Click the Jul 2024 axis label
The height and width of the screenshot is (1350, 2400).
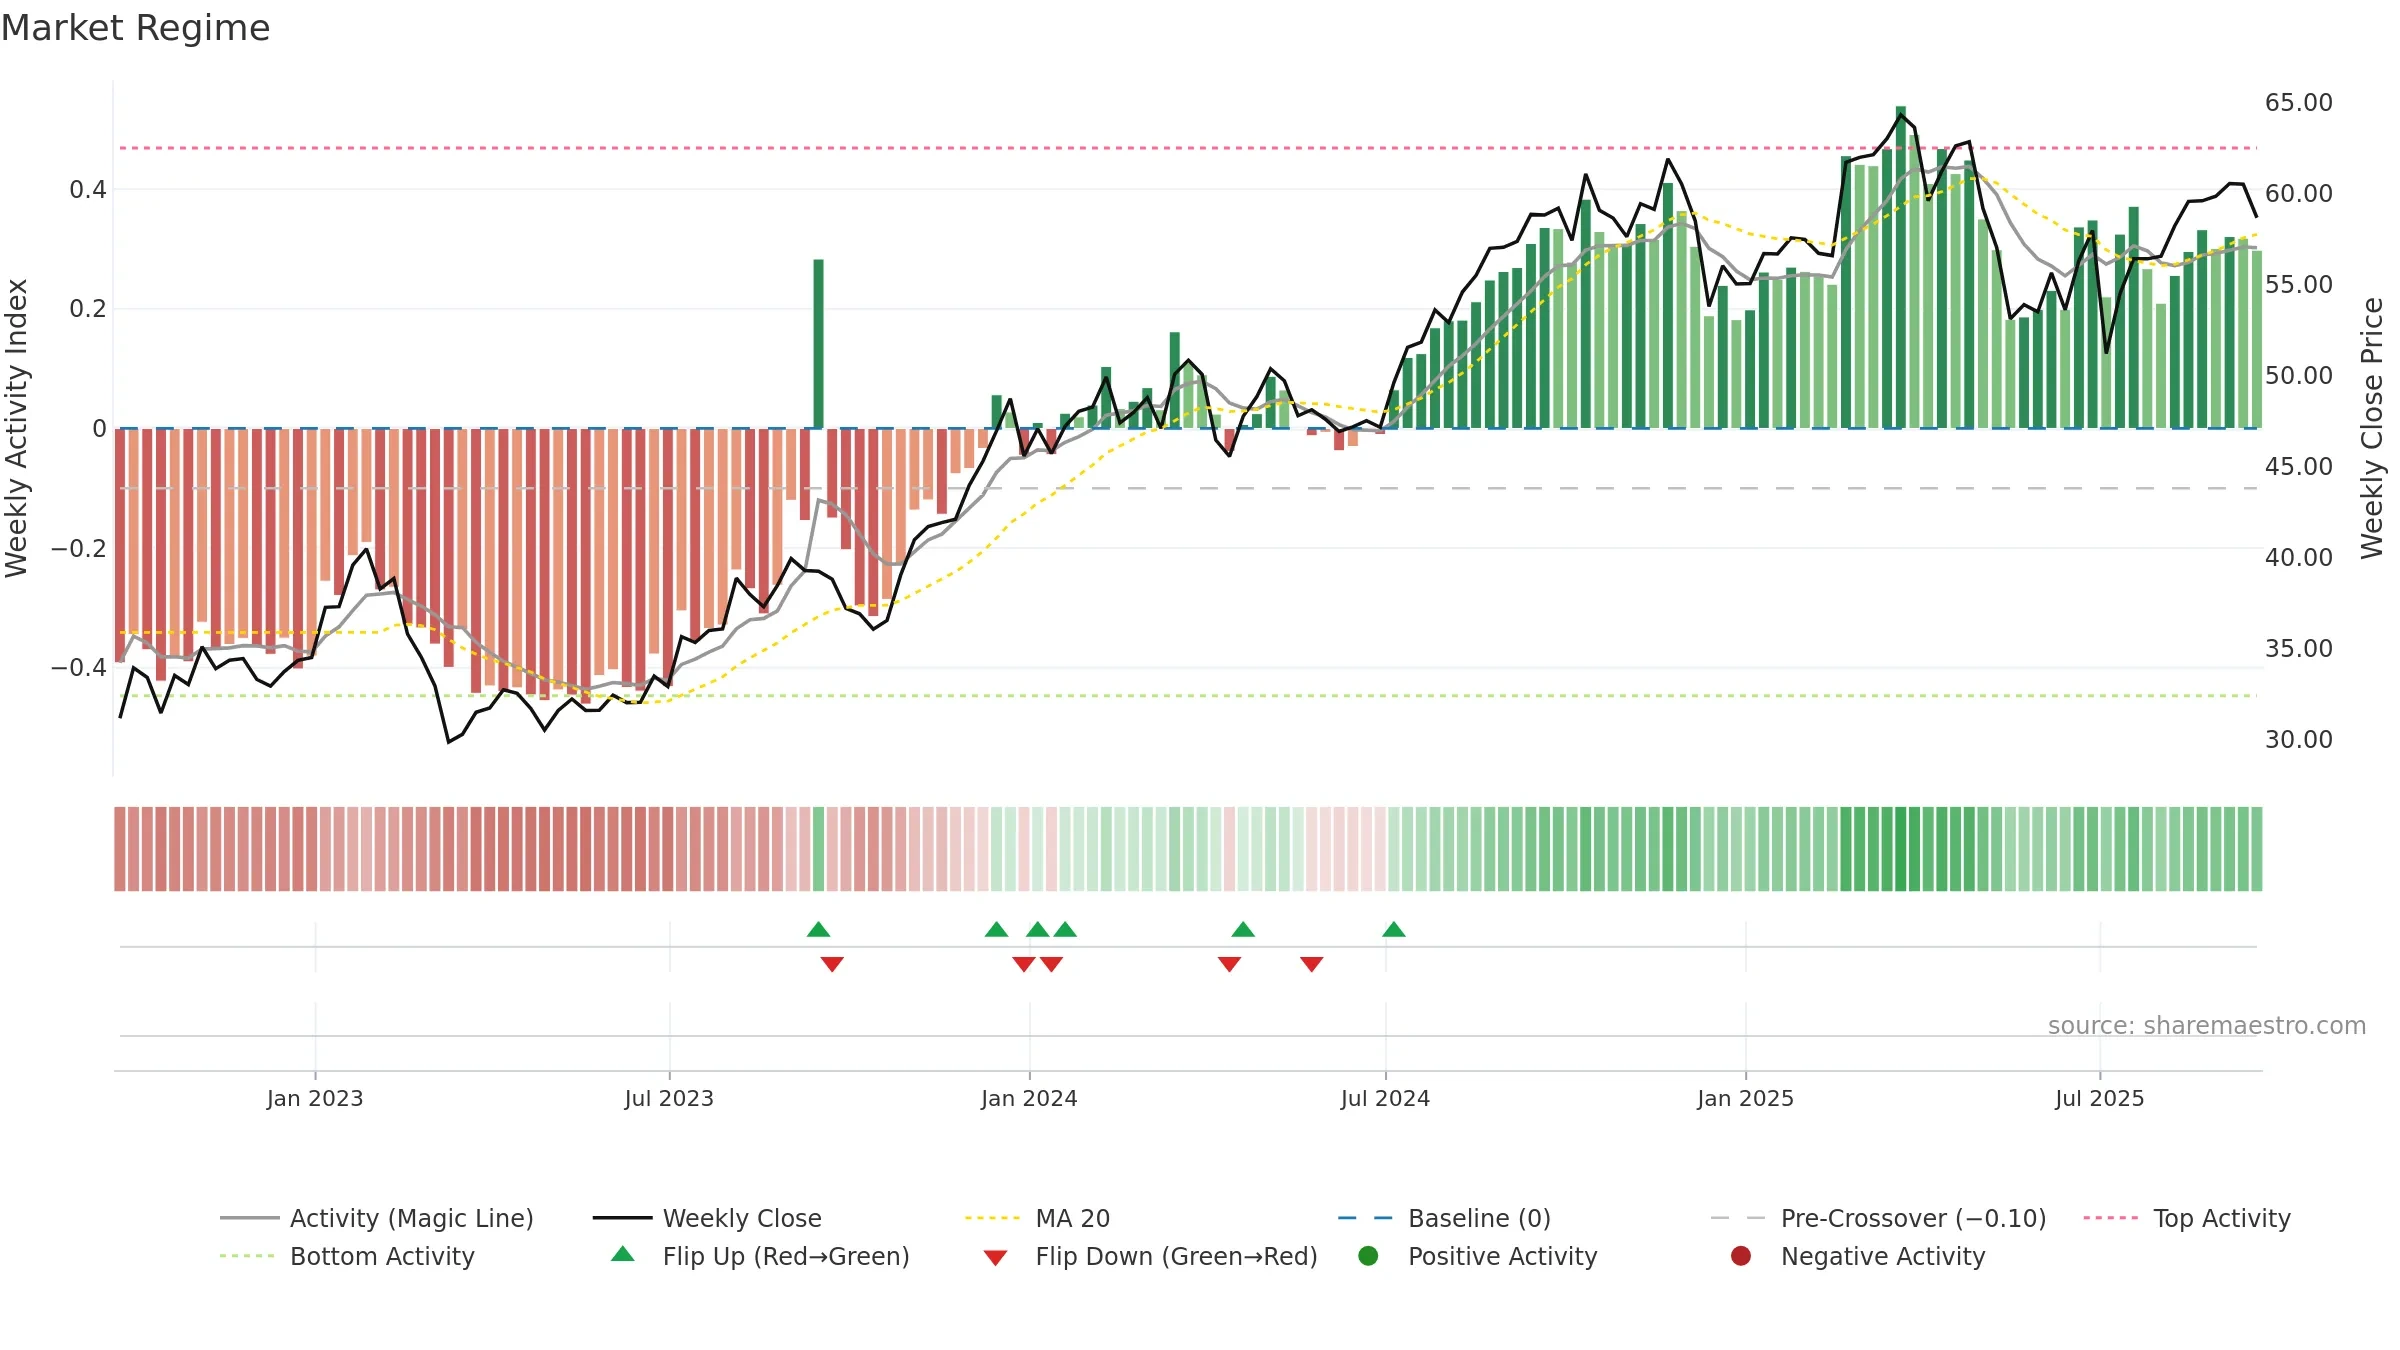[x=1385, y=1098]
